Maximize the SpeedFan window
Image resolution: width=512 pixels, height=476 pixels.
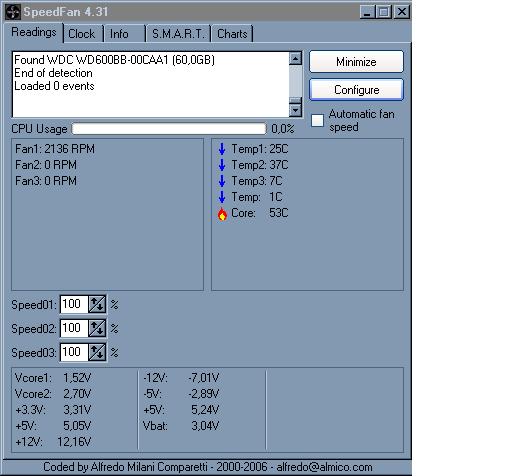coord(384,12)
